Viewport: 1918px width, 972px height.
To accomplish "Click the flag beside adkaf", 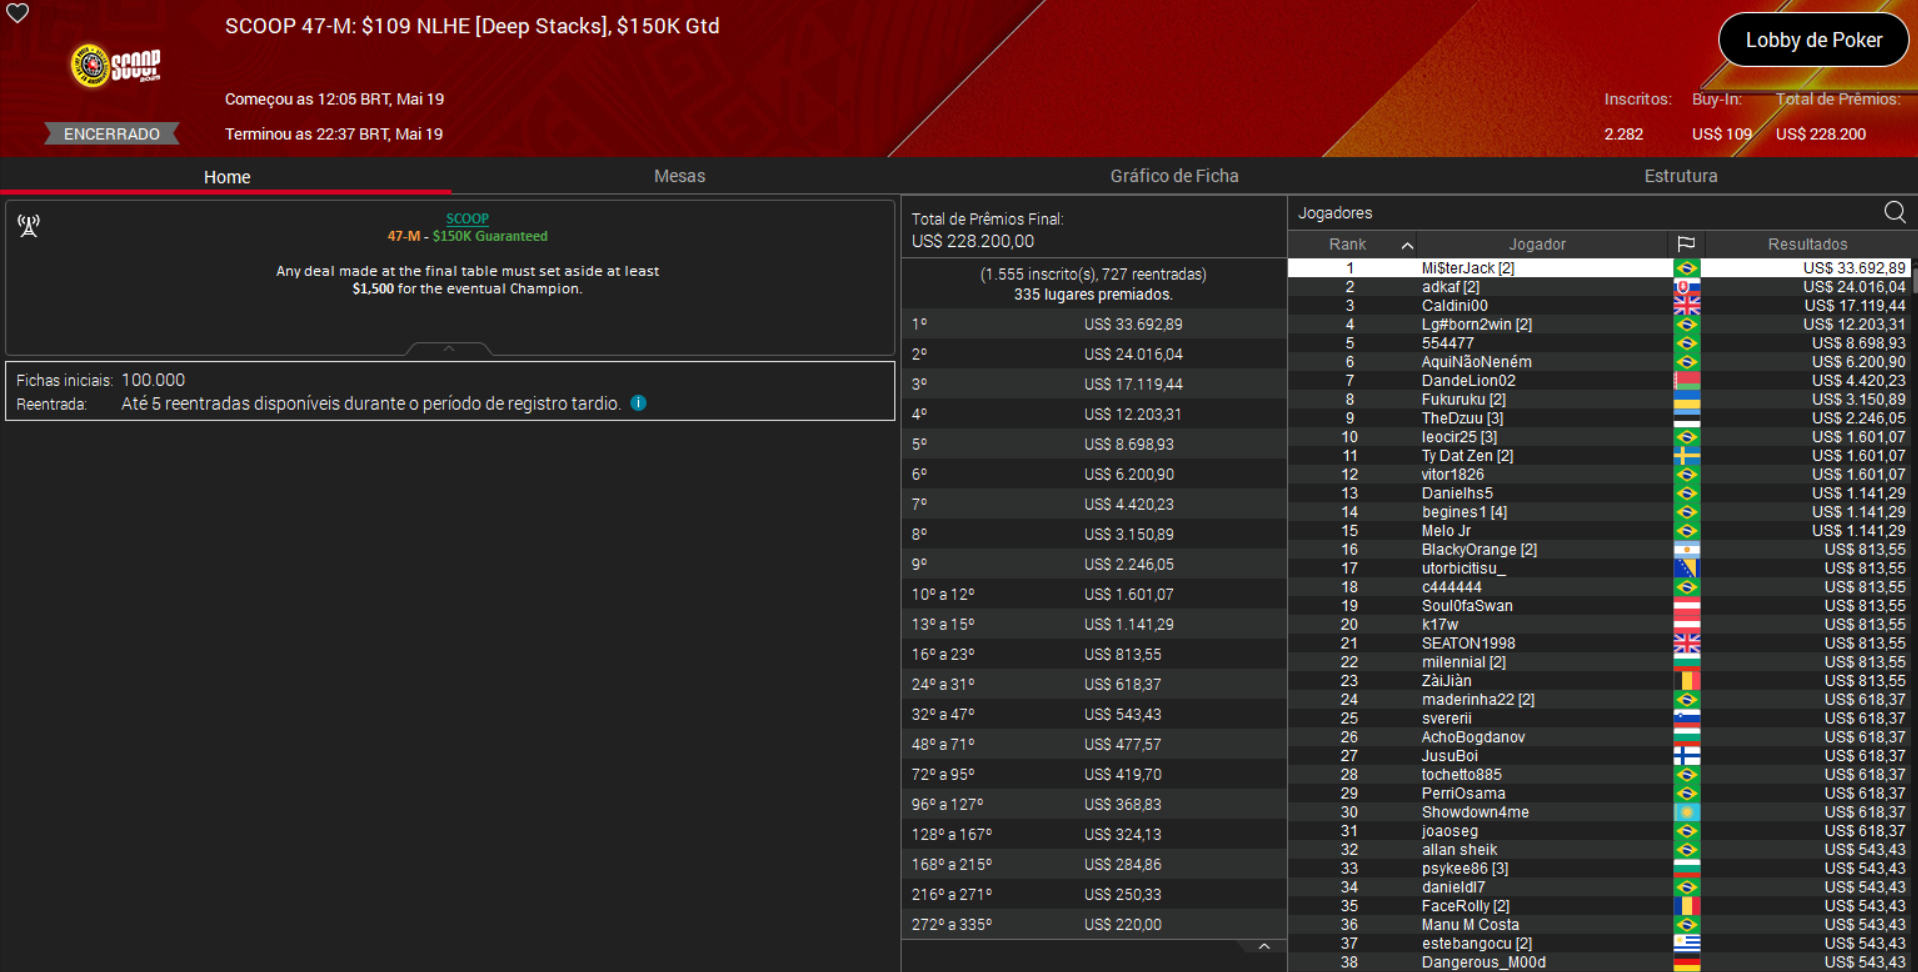I will coord(1686,287).
